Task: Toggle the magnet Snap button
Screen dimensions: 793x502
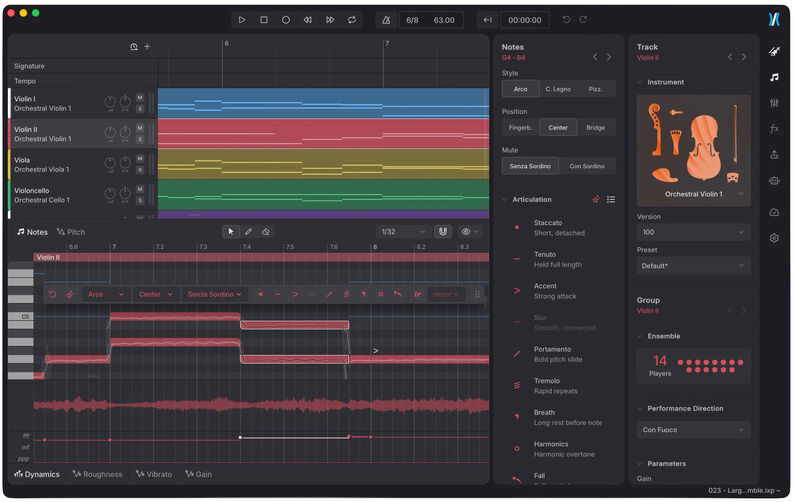Action: tap(443, 232)
